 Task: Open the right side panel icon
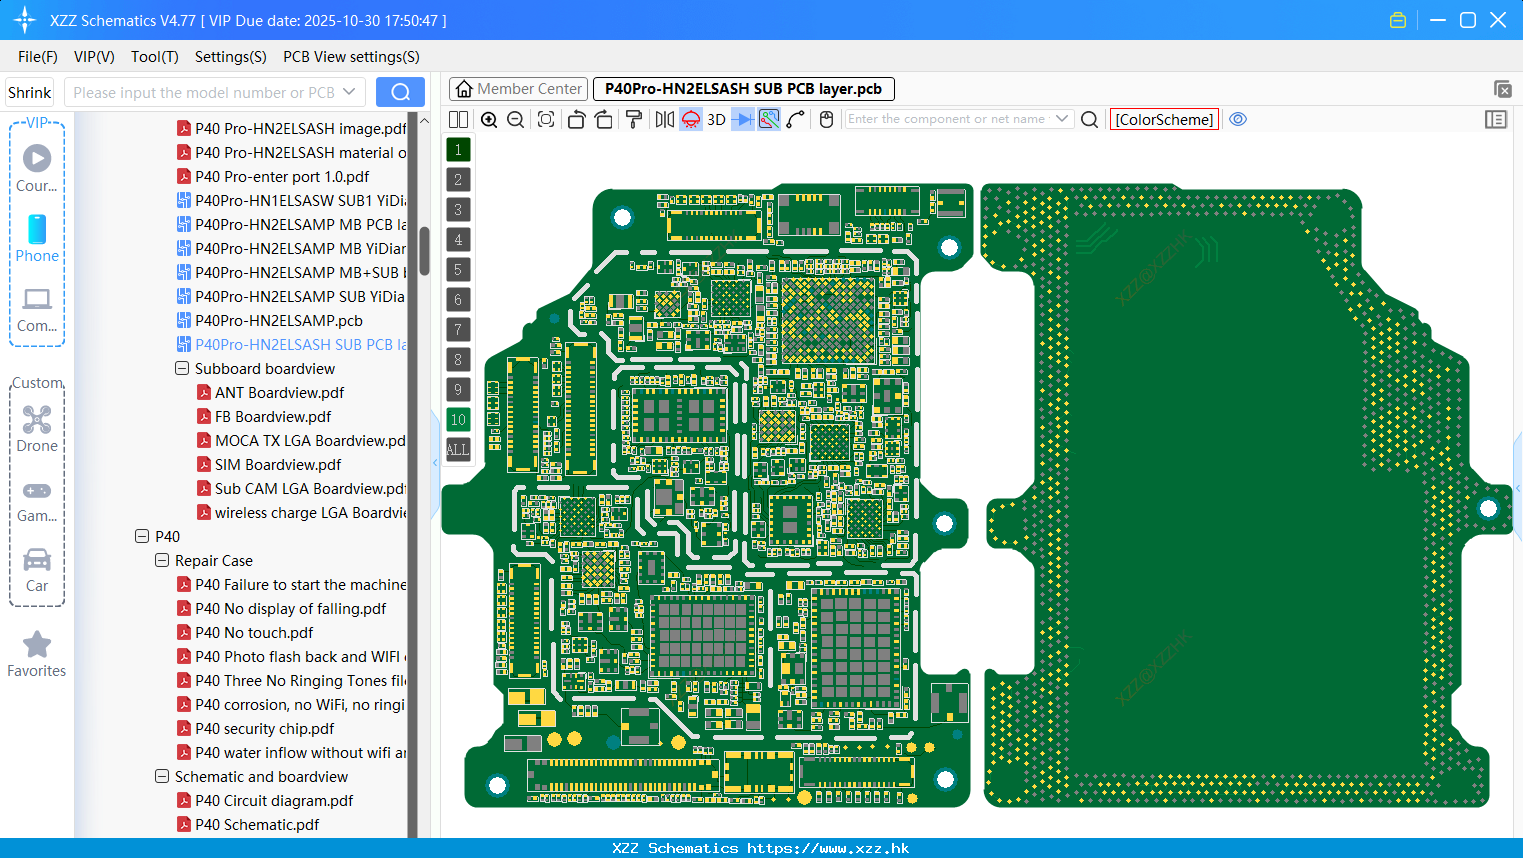pos(1496,119)
